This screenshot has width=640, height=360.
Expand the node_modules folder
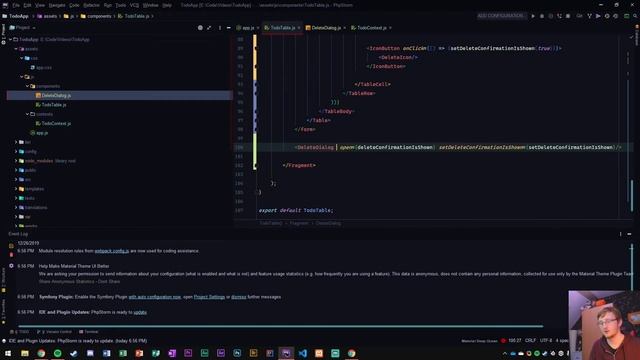(x=16, y=161)
